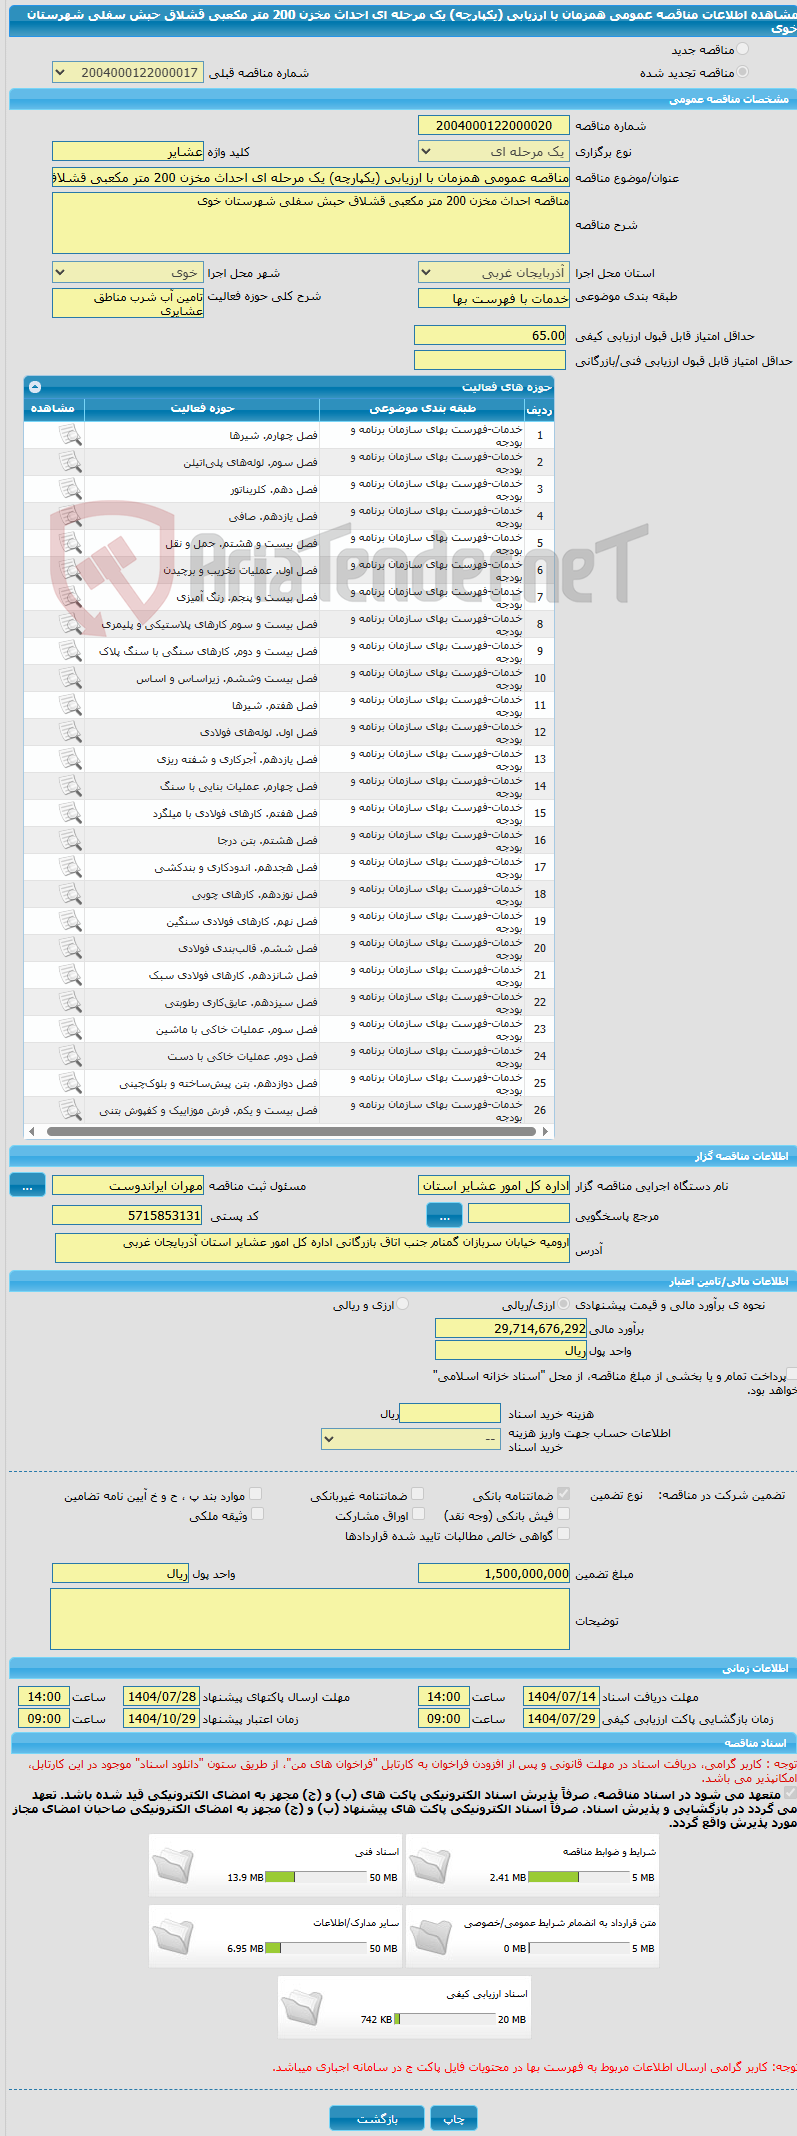Click the کلید واژه keyword field
The width and height of the screenshot is (797, 2136).
tap(127, 152)
